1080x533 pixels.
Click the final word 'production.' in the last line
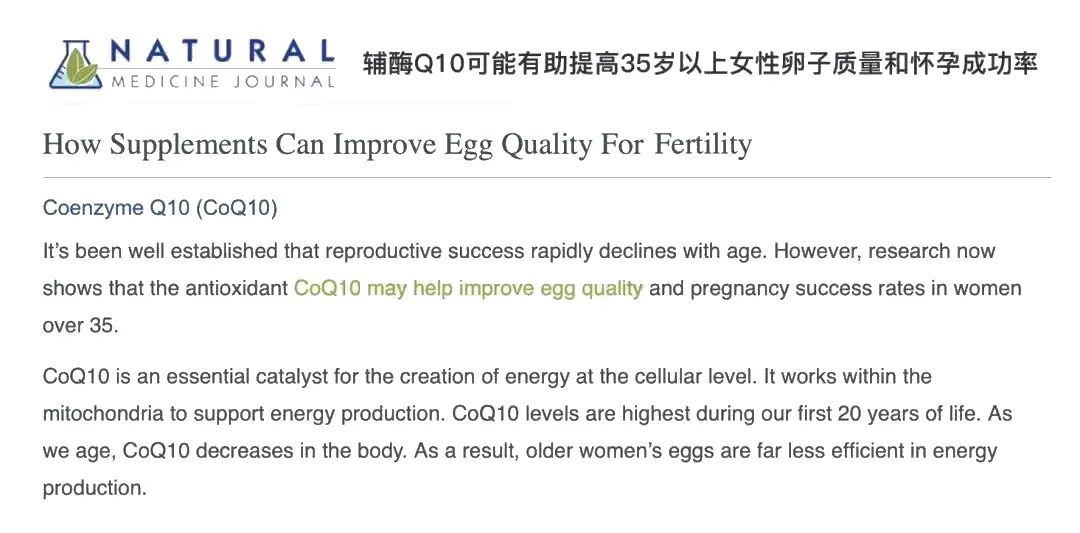[x=94, y=489]
